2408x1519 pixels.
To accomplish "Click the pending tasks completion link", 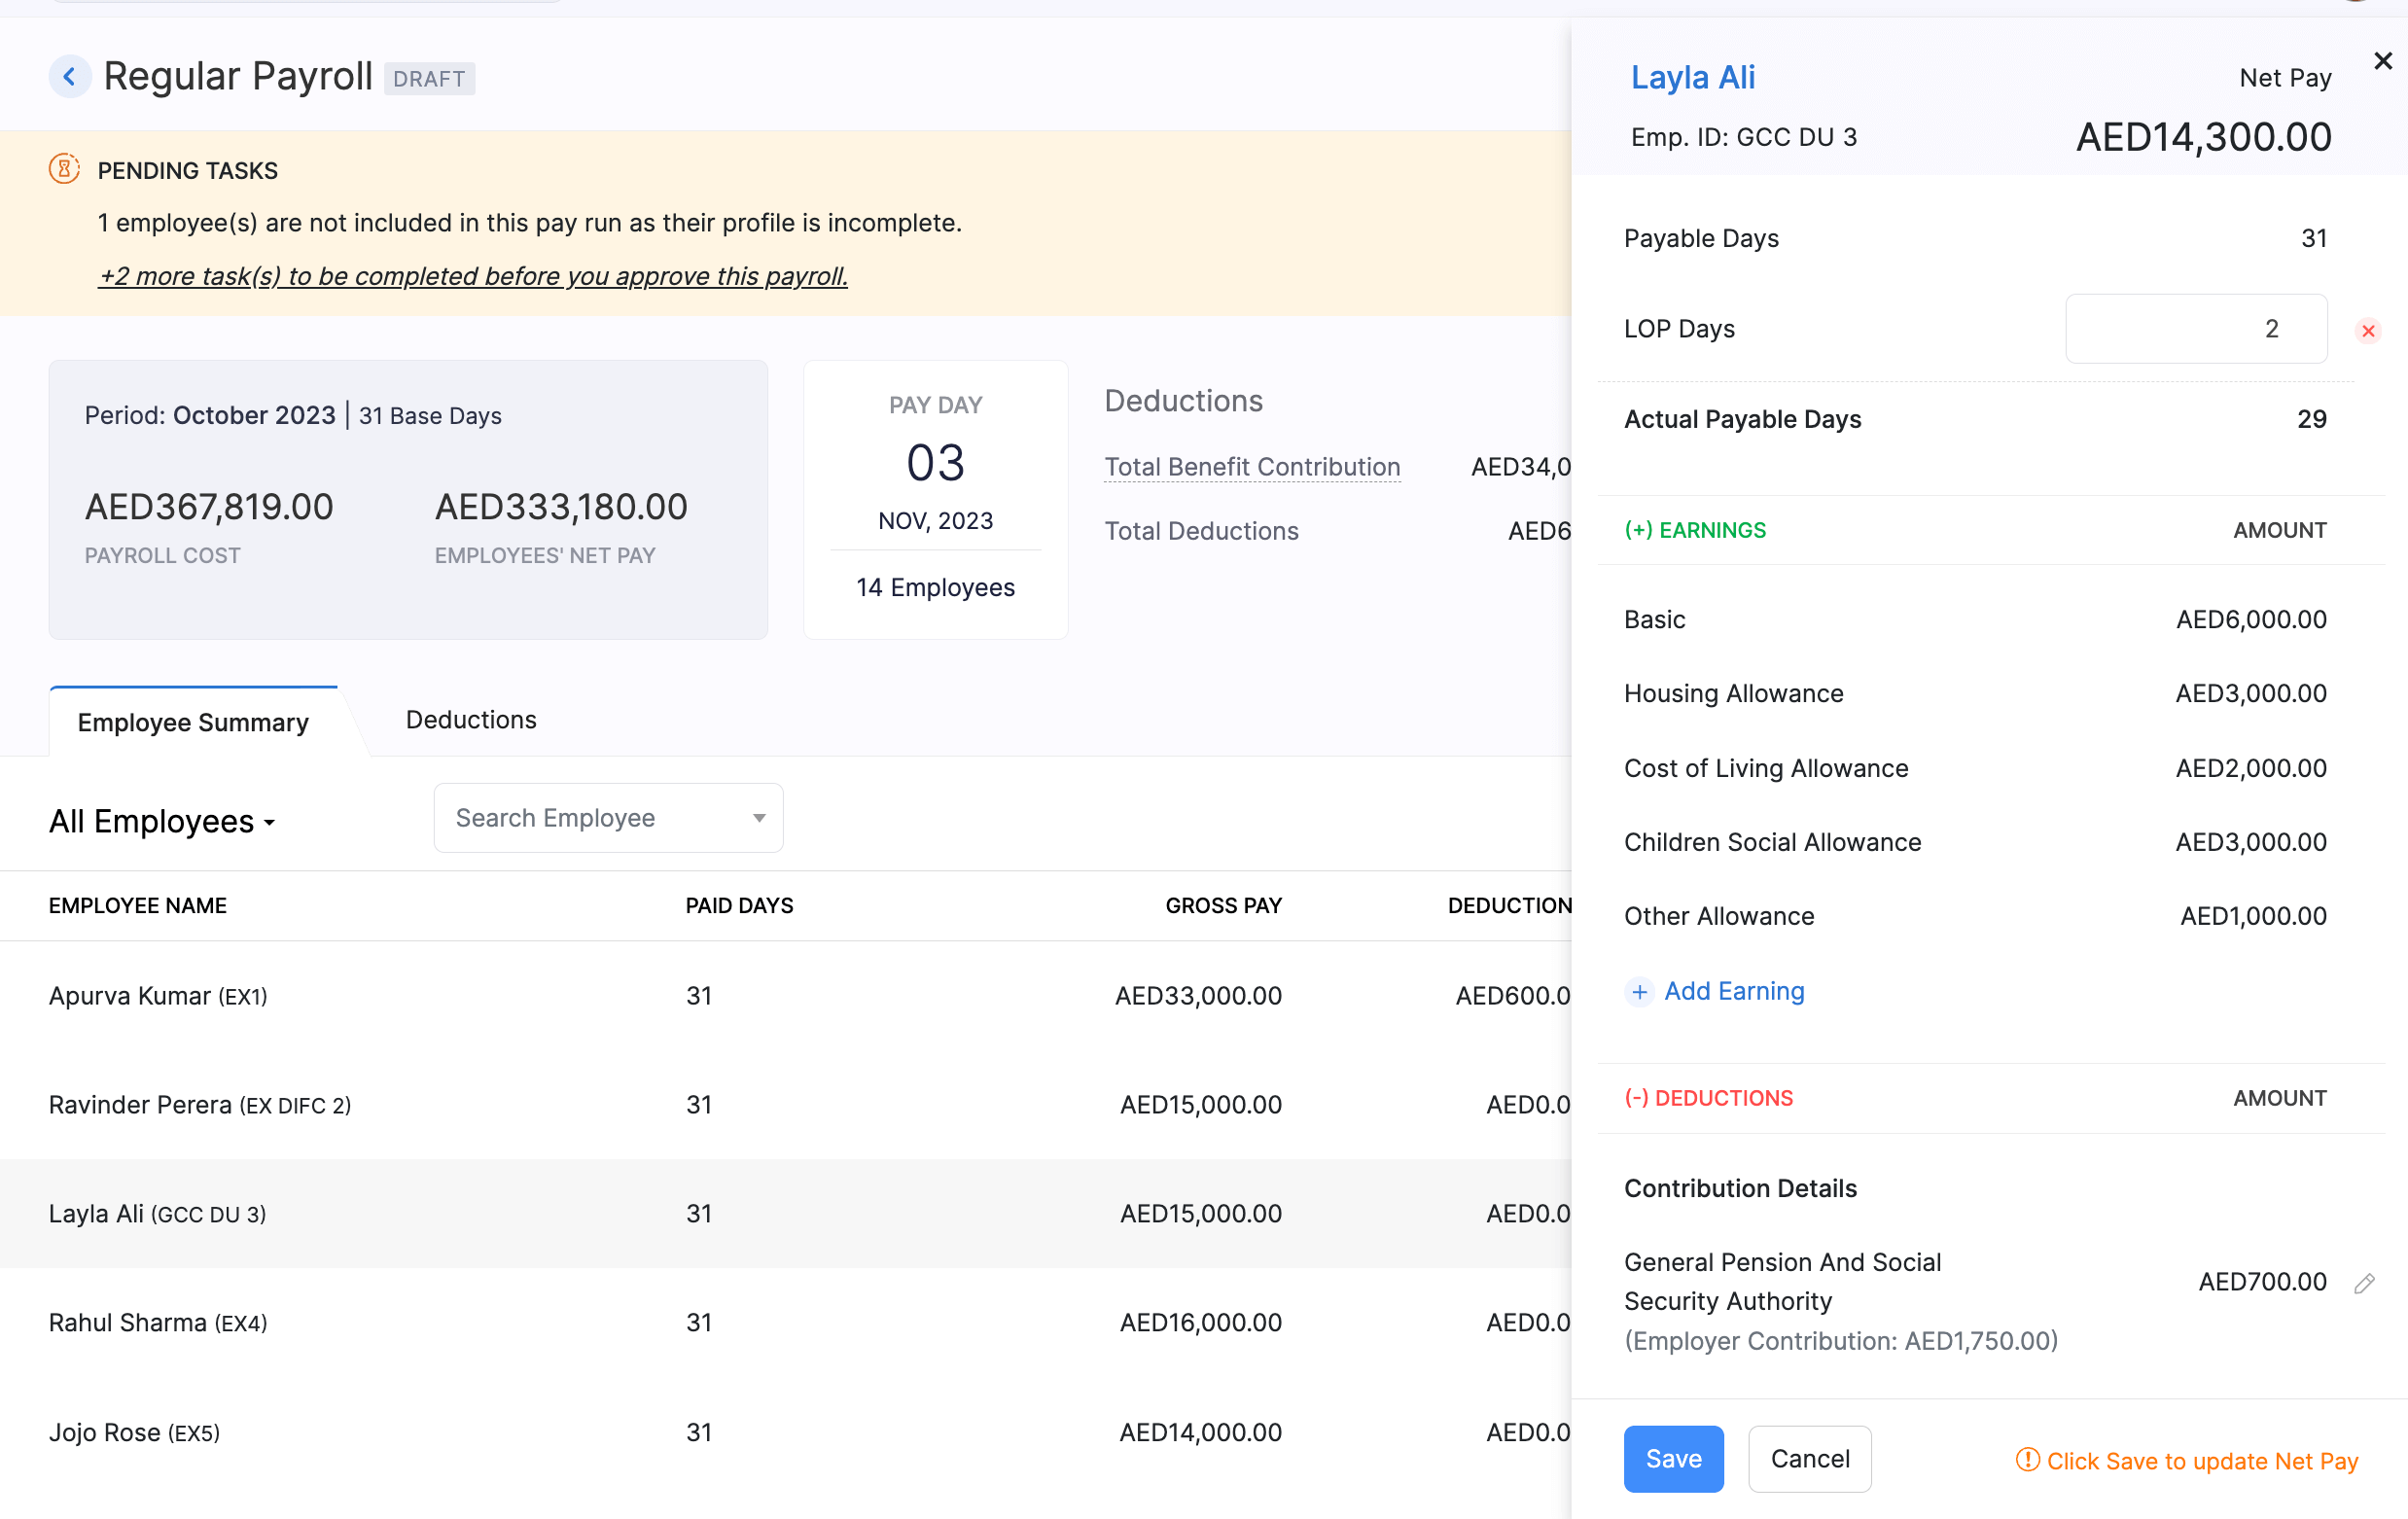I will click(475, 275).
